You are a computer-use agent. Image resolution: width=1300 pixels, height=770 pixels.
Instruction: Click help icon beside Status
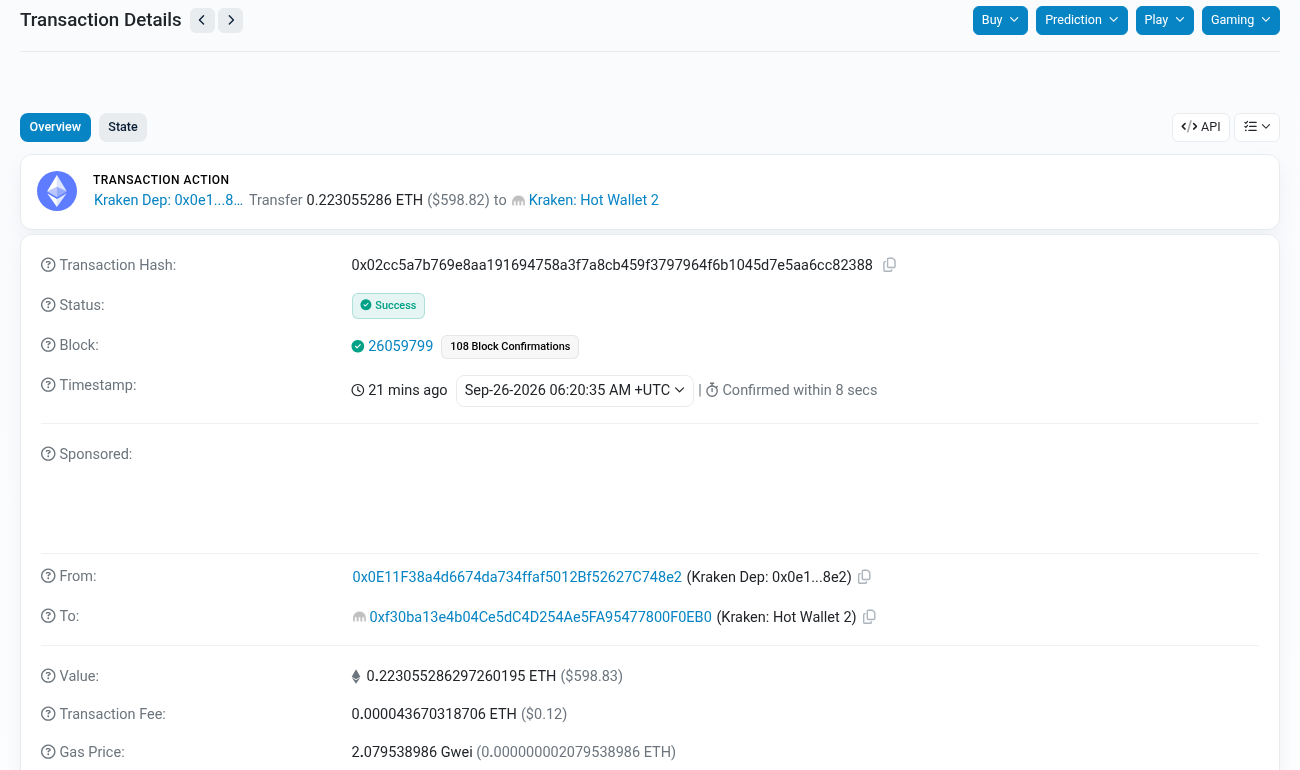pos(48,305)
